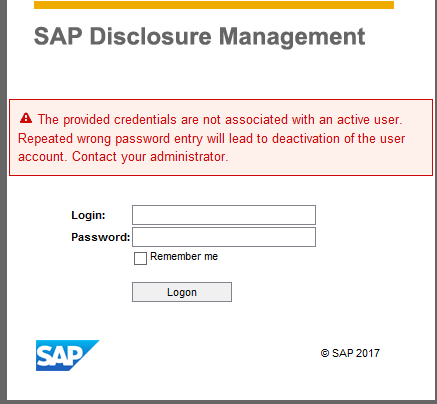Click 'deactivation of the user' error text

click(x=338, y=138)
